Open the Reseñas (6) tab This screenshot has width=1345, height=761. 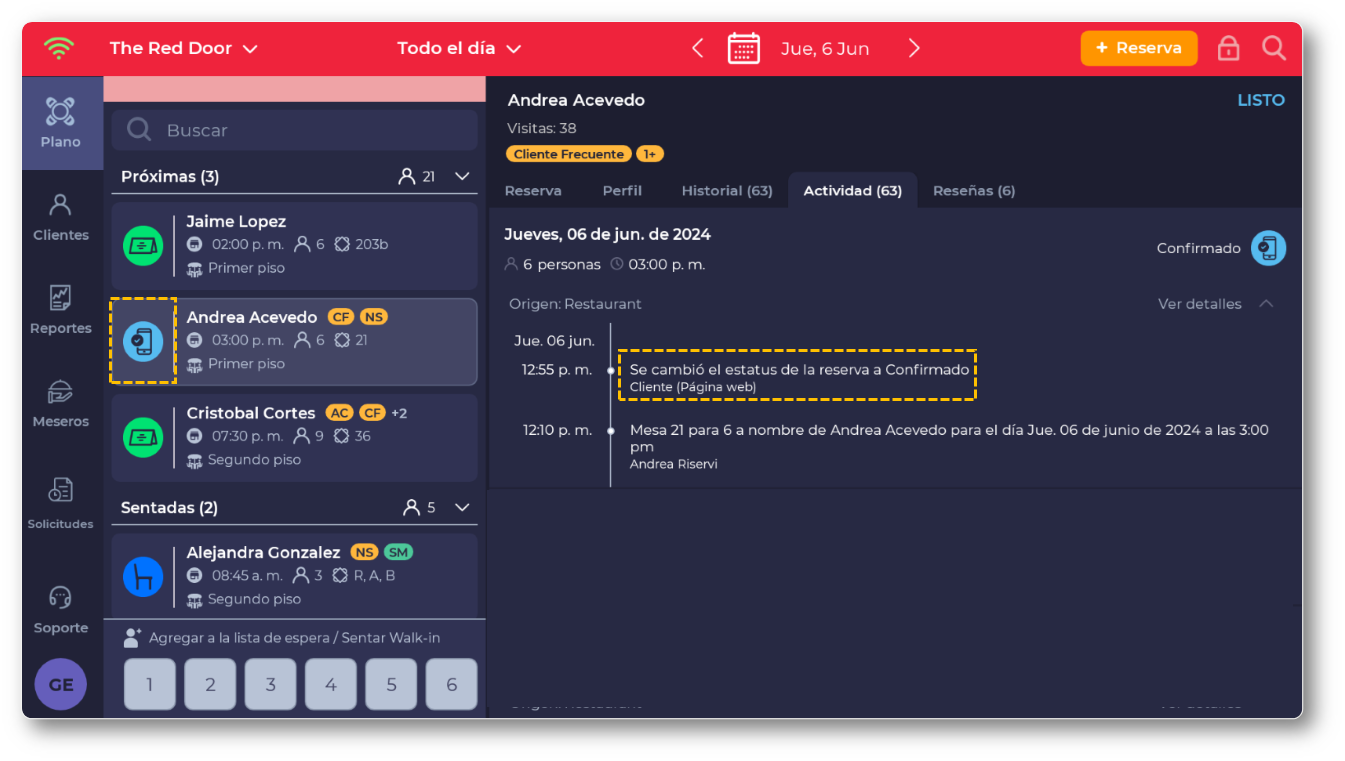pos(974,191)
